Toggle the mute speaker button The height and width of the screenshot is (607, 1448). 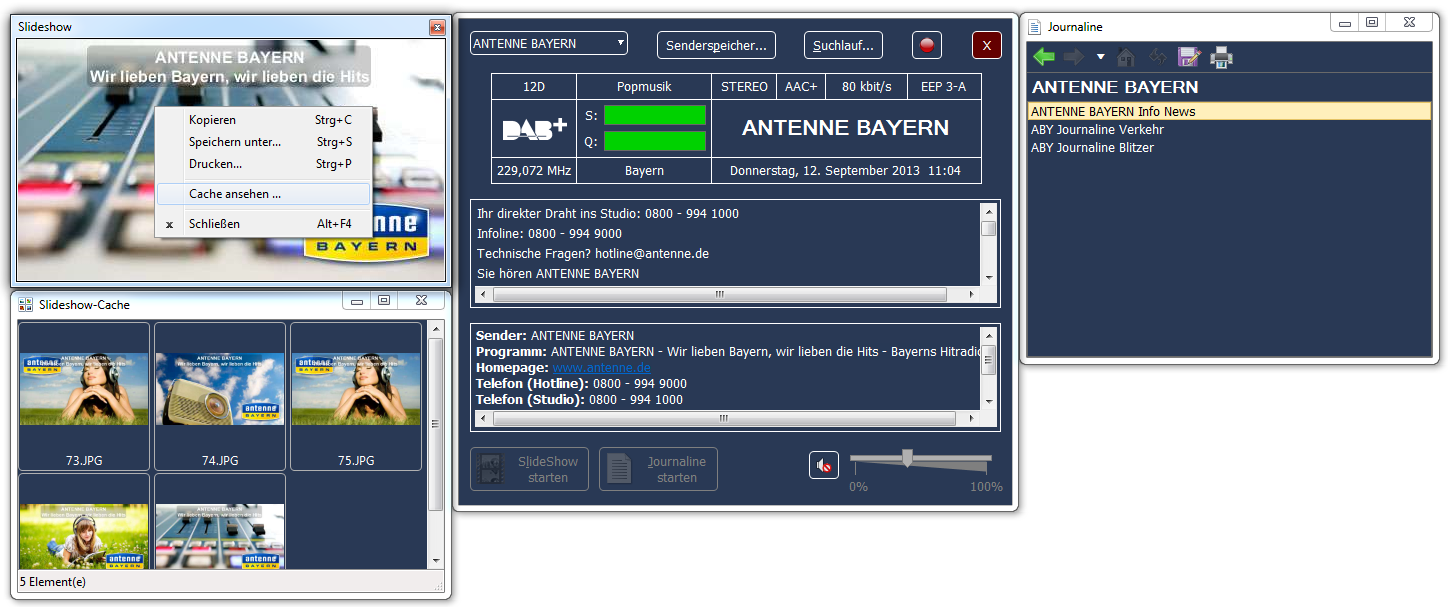(x=824, y=465)
